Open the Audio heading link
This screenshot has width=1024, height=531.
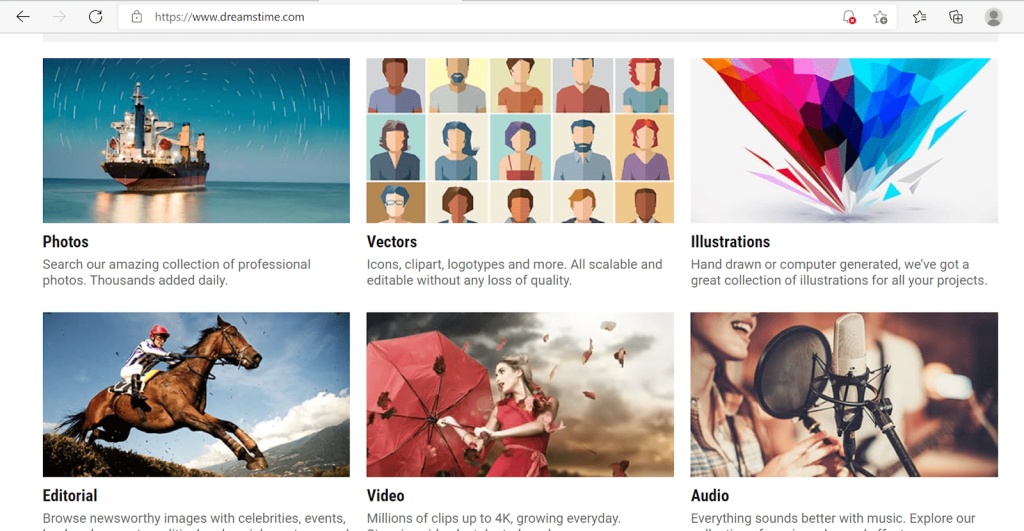point(710,496)
